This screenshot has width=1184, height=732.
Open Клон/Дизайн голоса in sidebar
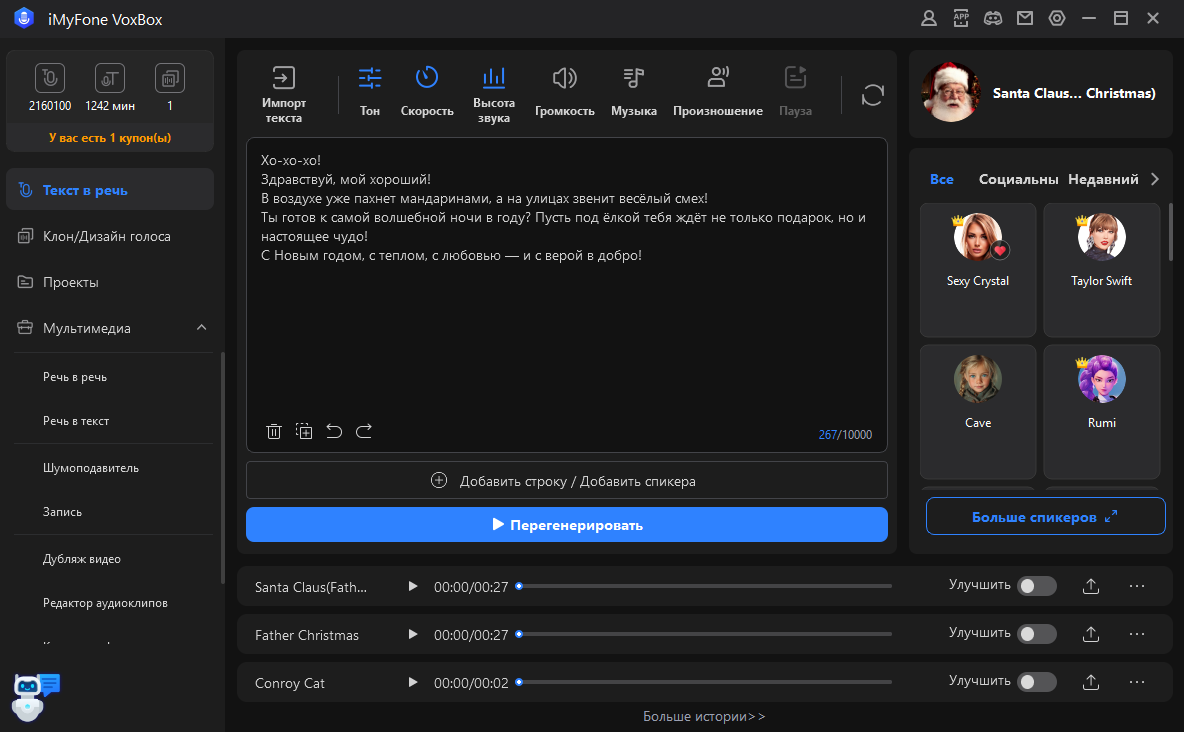tap(106, 236)
